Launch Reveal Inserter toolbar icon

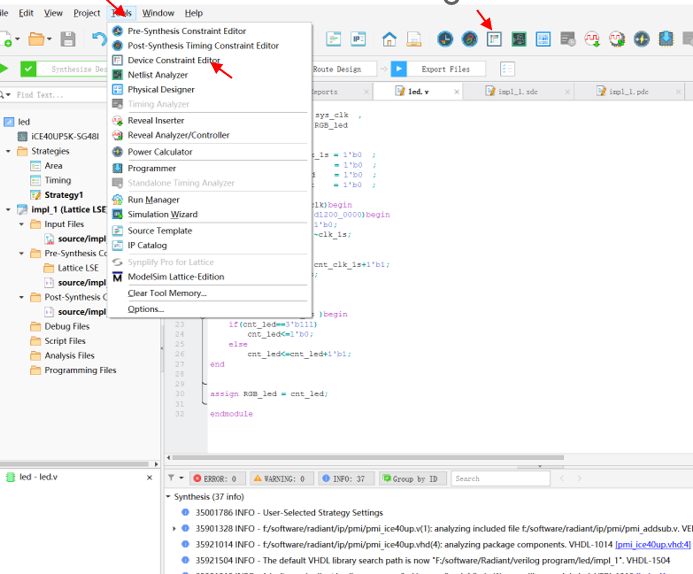click(592, 39)
